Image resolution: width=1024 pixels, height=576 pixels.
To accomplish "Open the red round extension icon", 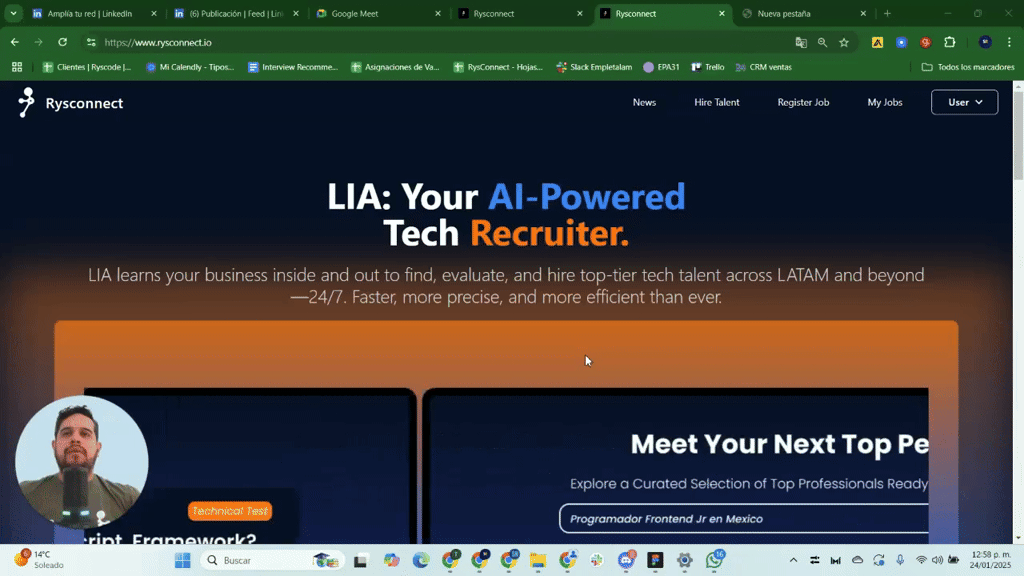I will pyautogui.click(x=925, y=42).
